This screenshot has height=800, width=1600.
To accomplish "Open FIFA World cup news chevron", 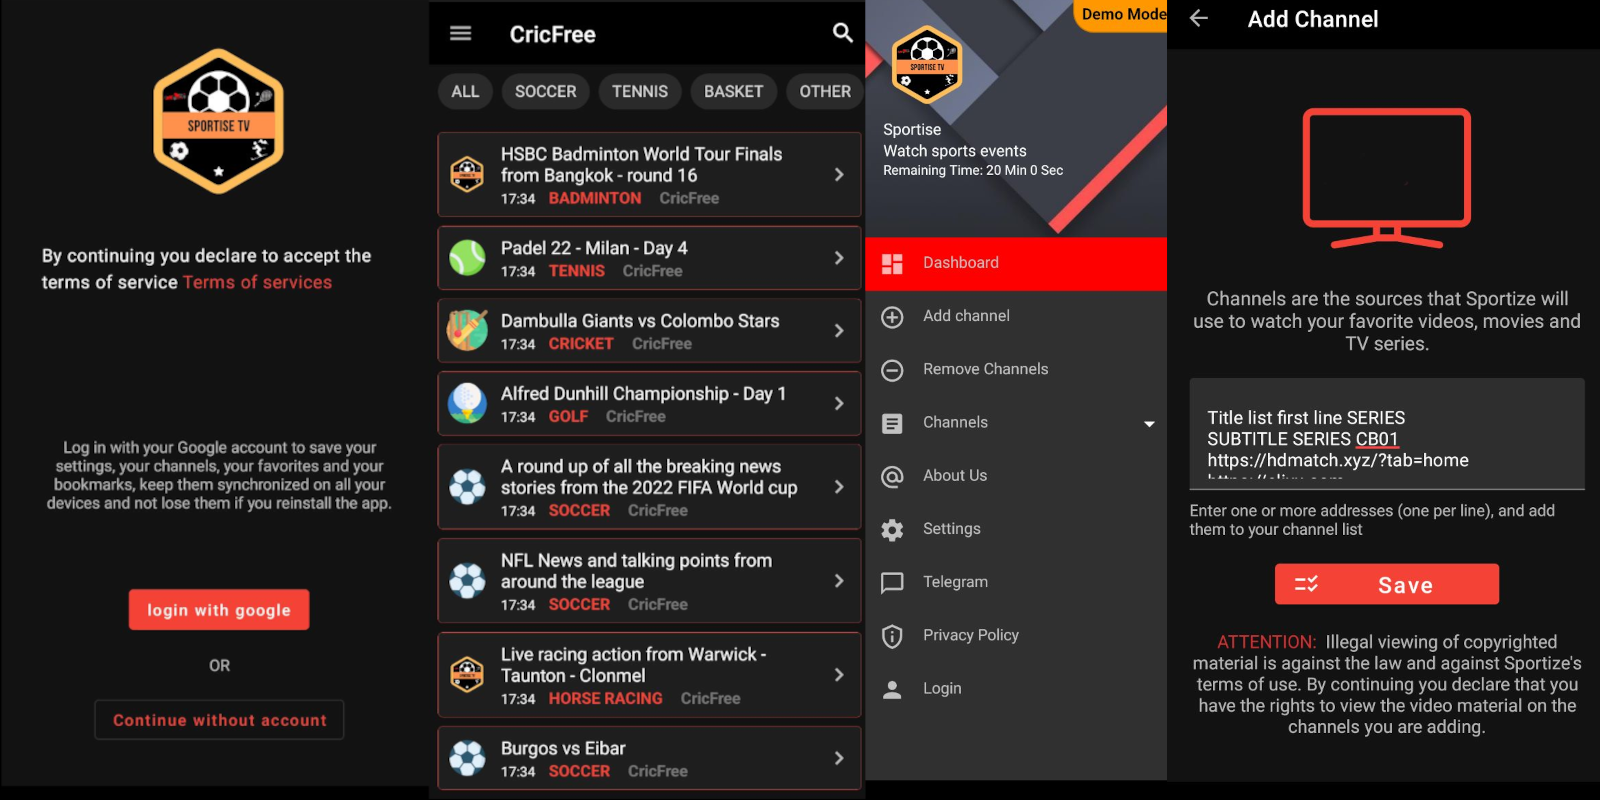I will 839,487.
